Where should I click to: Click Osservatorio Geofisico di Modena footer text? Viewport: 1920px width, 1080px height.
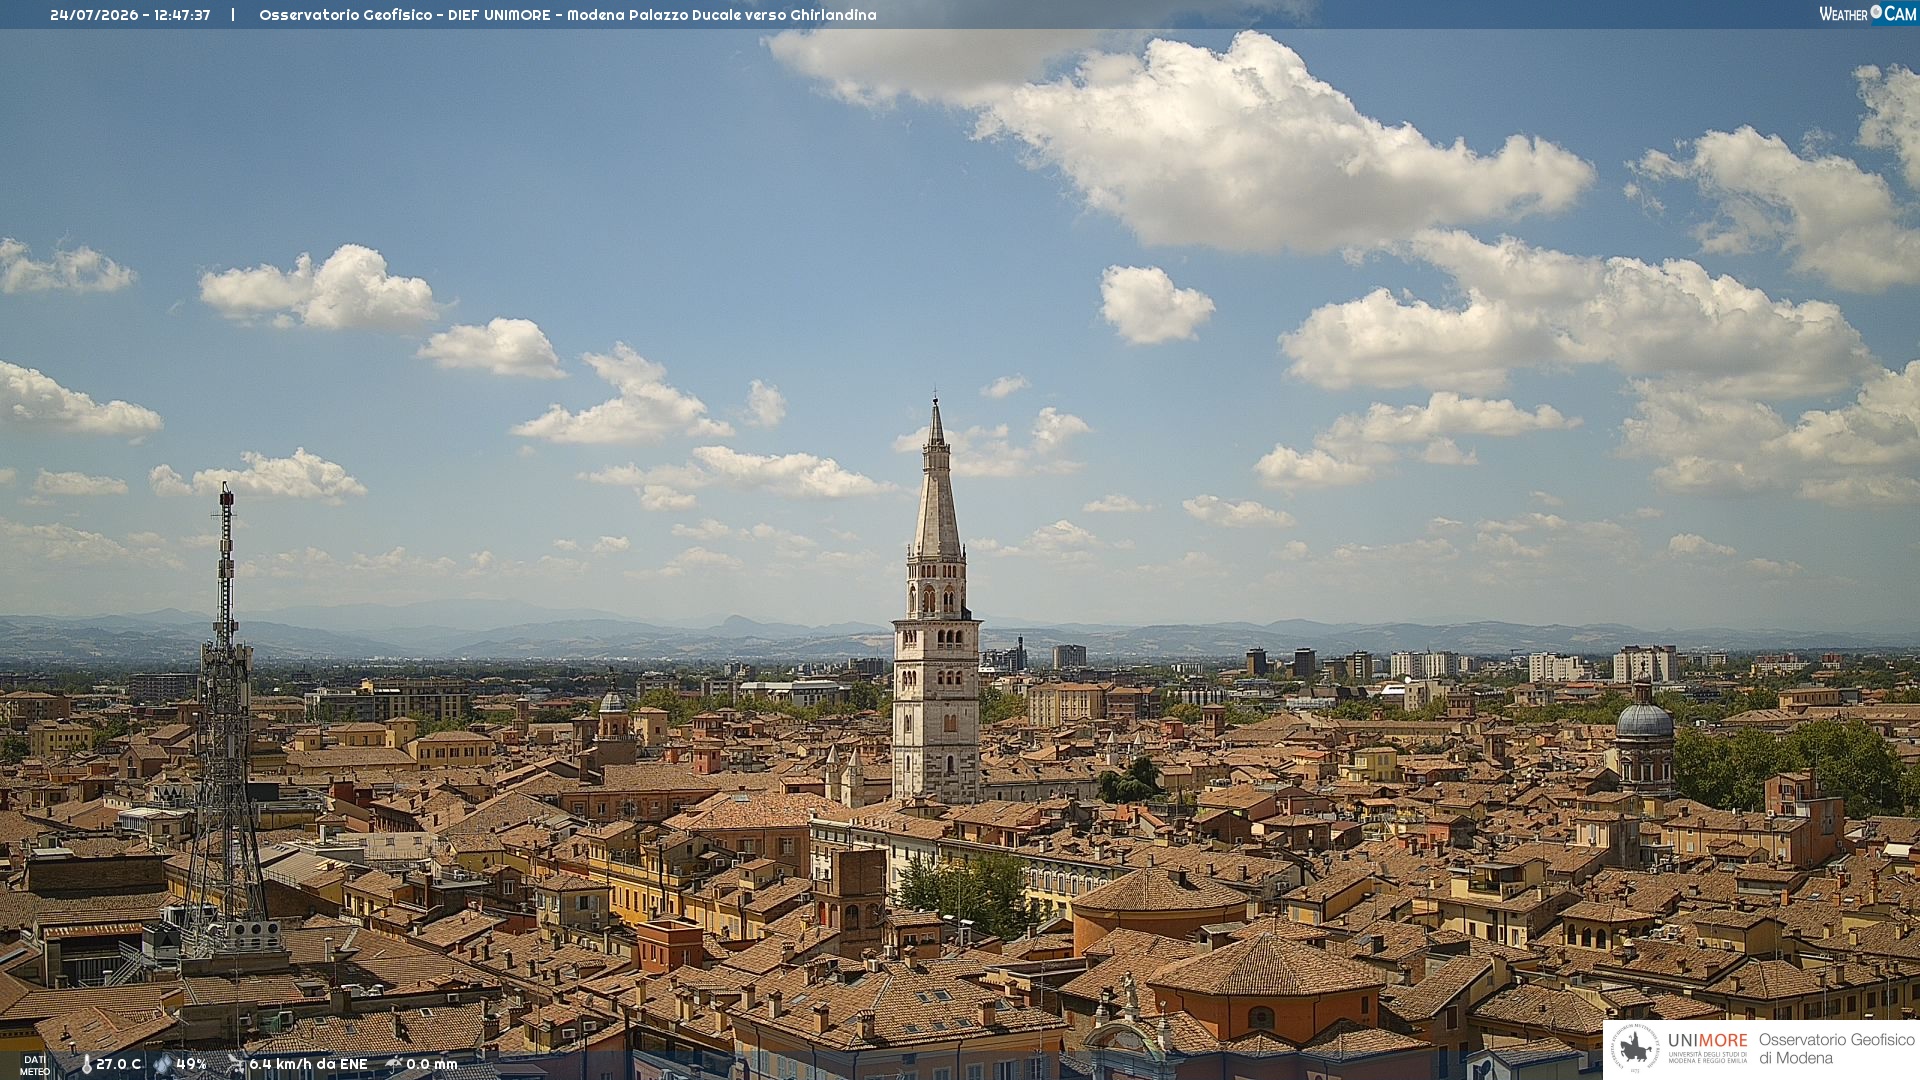pyautogui.click(x=1836, y=1049)
